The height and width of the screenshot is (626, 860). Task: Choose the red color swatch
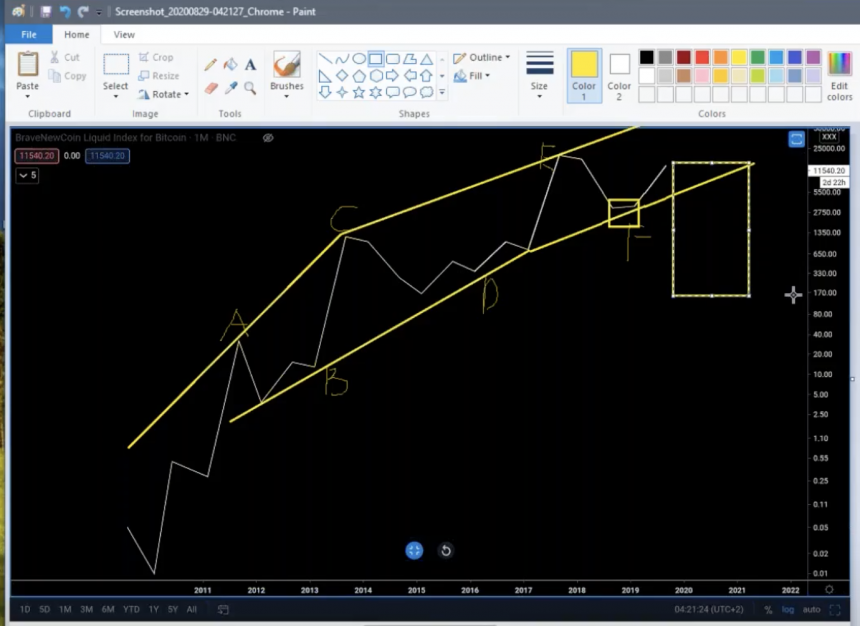coord(703,57)
